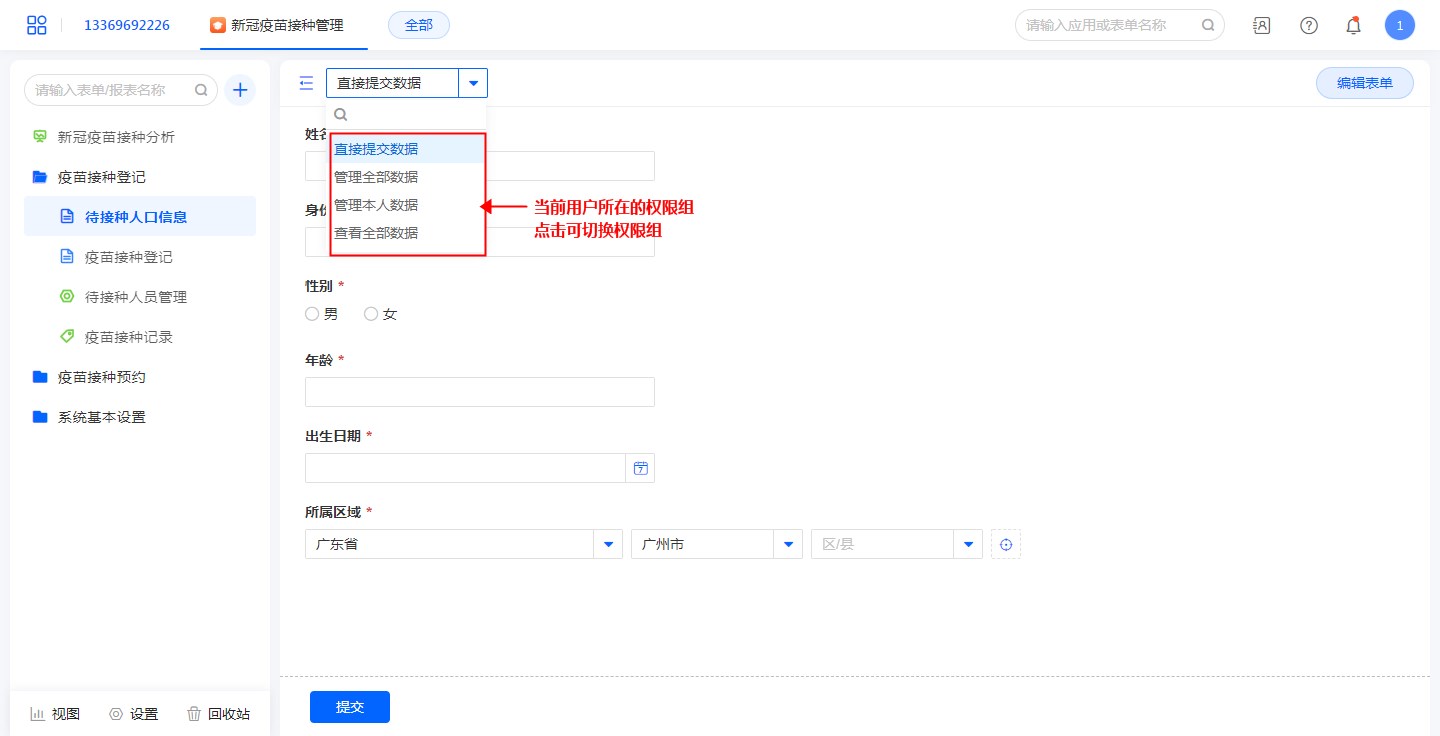Click the 年龄 input field
The height and width of the screenshot is (736, 1440).
[x=480, y=392]
